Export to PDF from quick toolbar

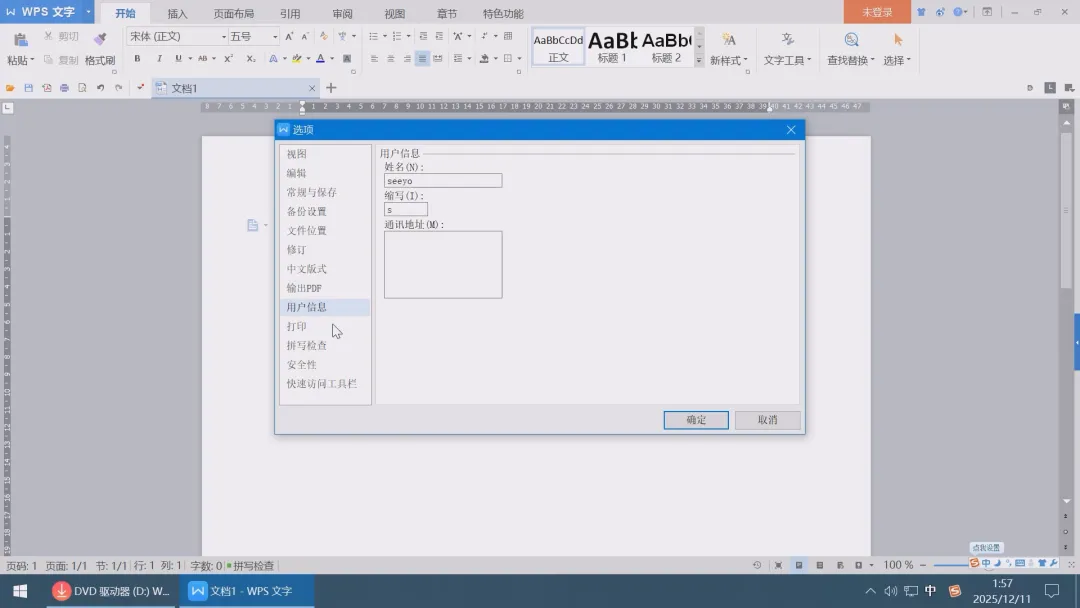(x=46, y=88)
